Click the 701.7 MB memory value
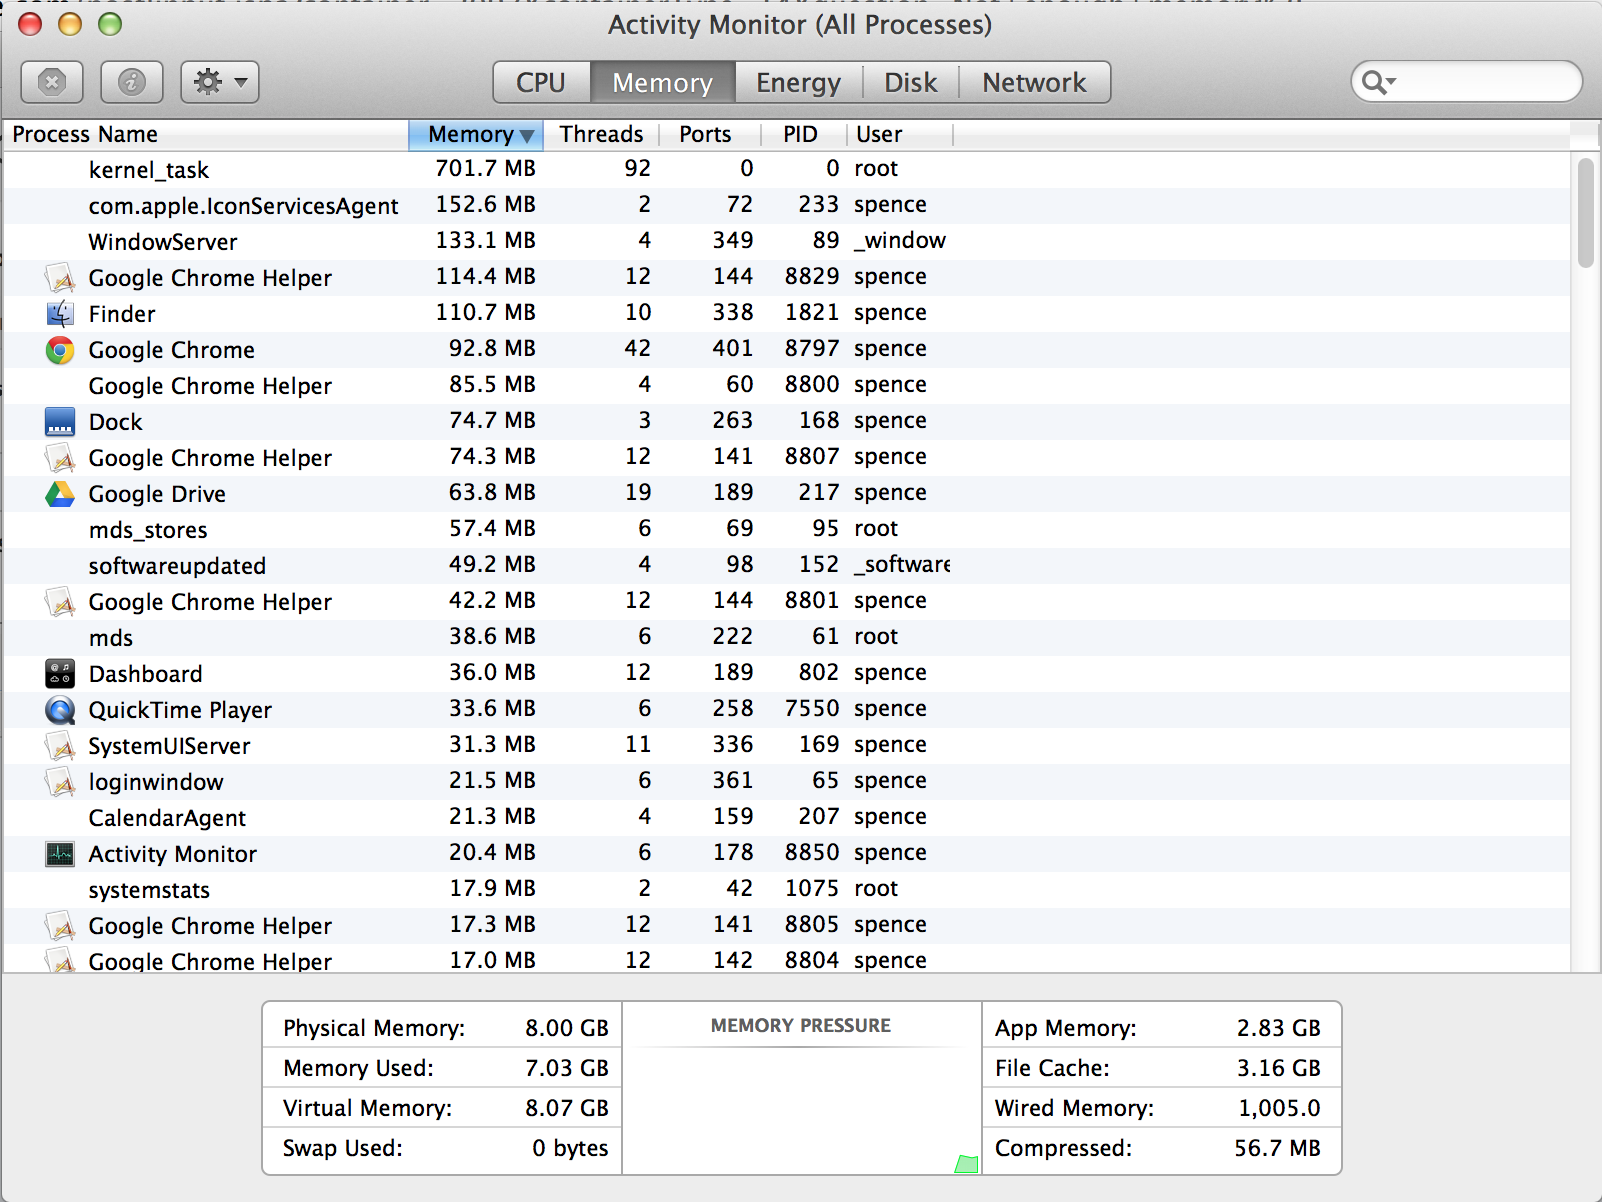This screenshot has width=1602, height=1202. [486, 168]
